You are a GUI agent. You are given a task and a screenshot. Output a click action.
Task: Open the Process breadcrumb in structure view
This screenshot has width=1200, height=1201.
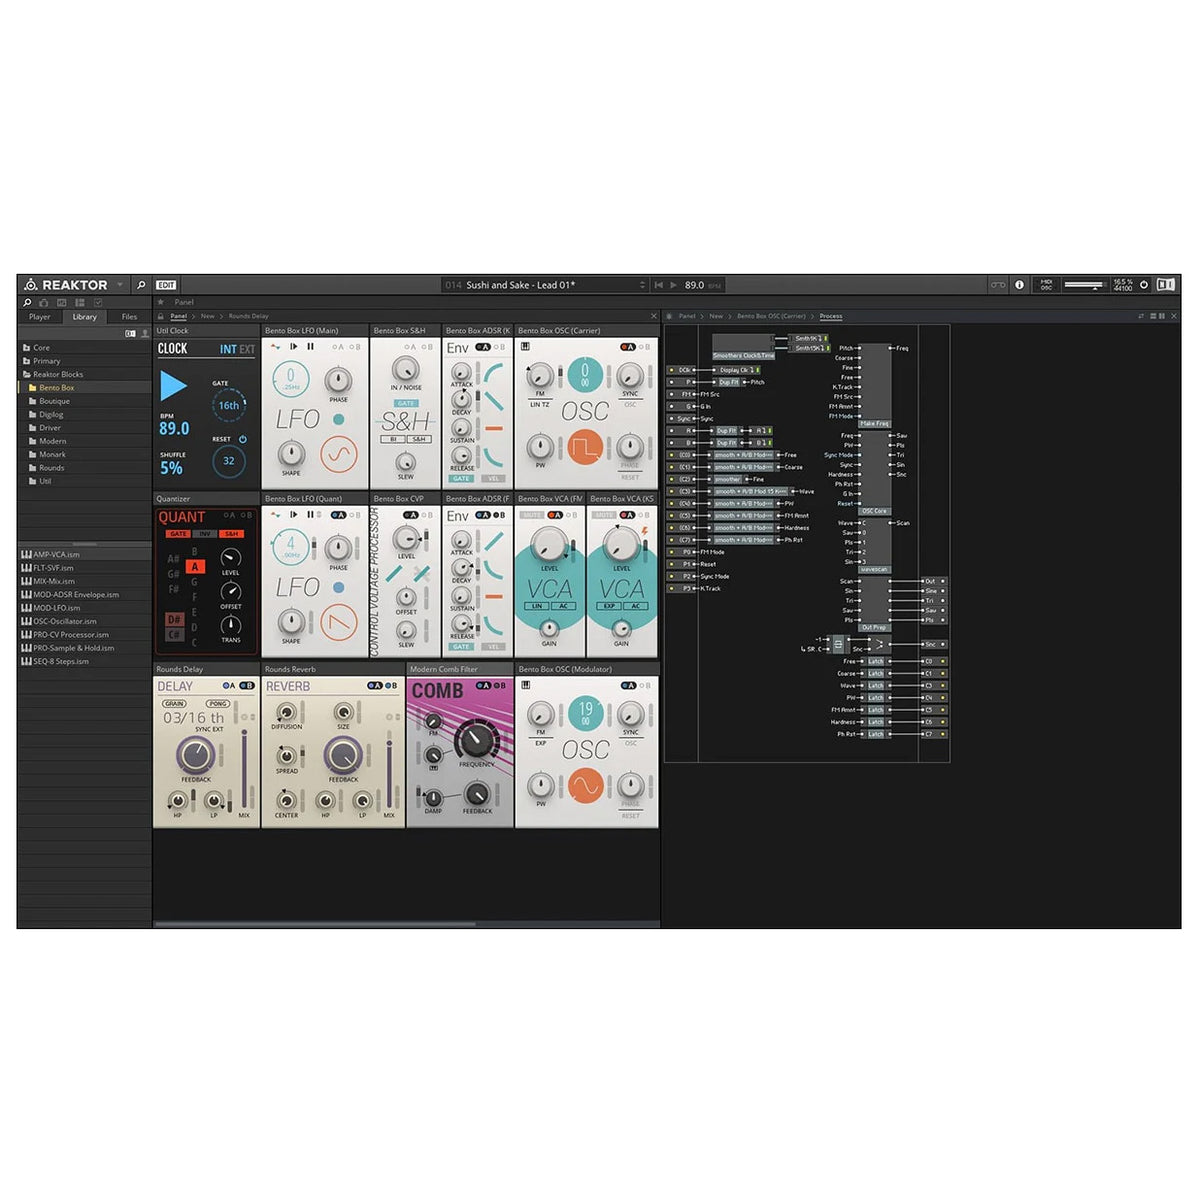tap(831, 316)
